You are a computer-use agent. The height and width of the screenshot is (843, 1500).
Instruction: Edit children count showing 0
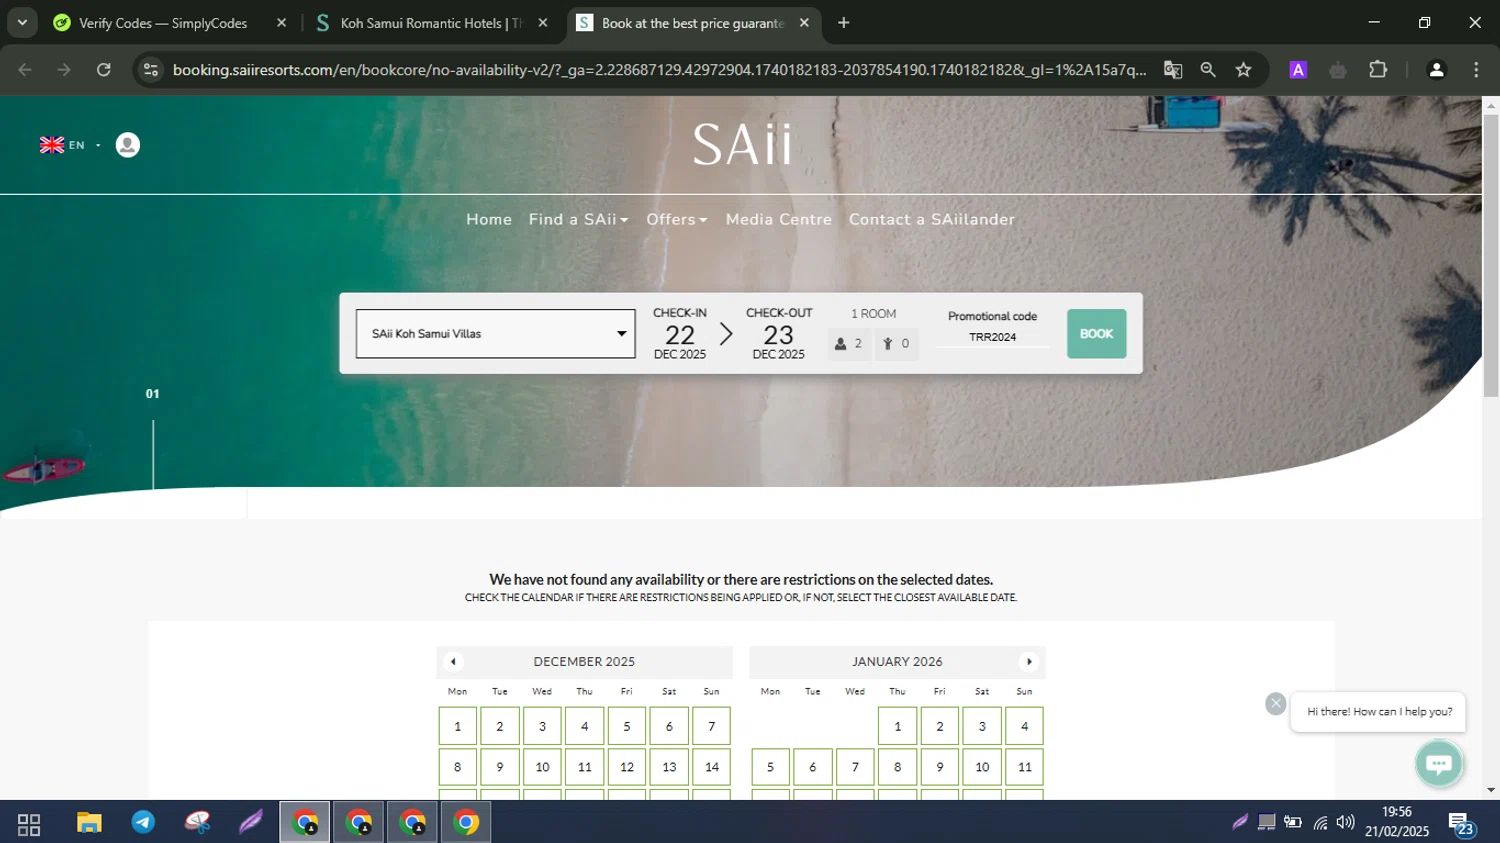pos(896,343)
